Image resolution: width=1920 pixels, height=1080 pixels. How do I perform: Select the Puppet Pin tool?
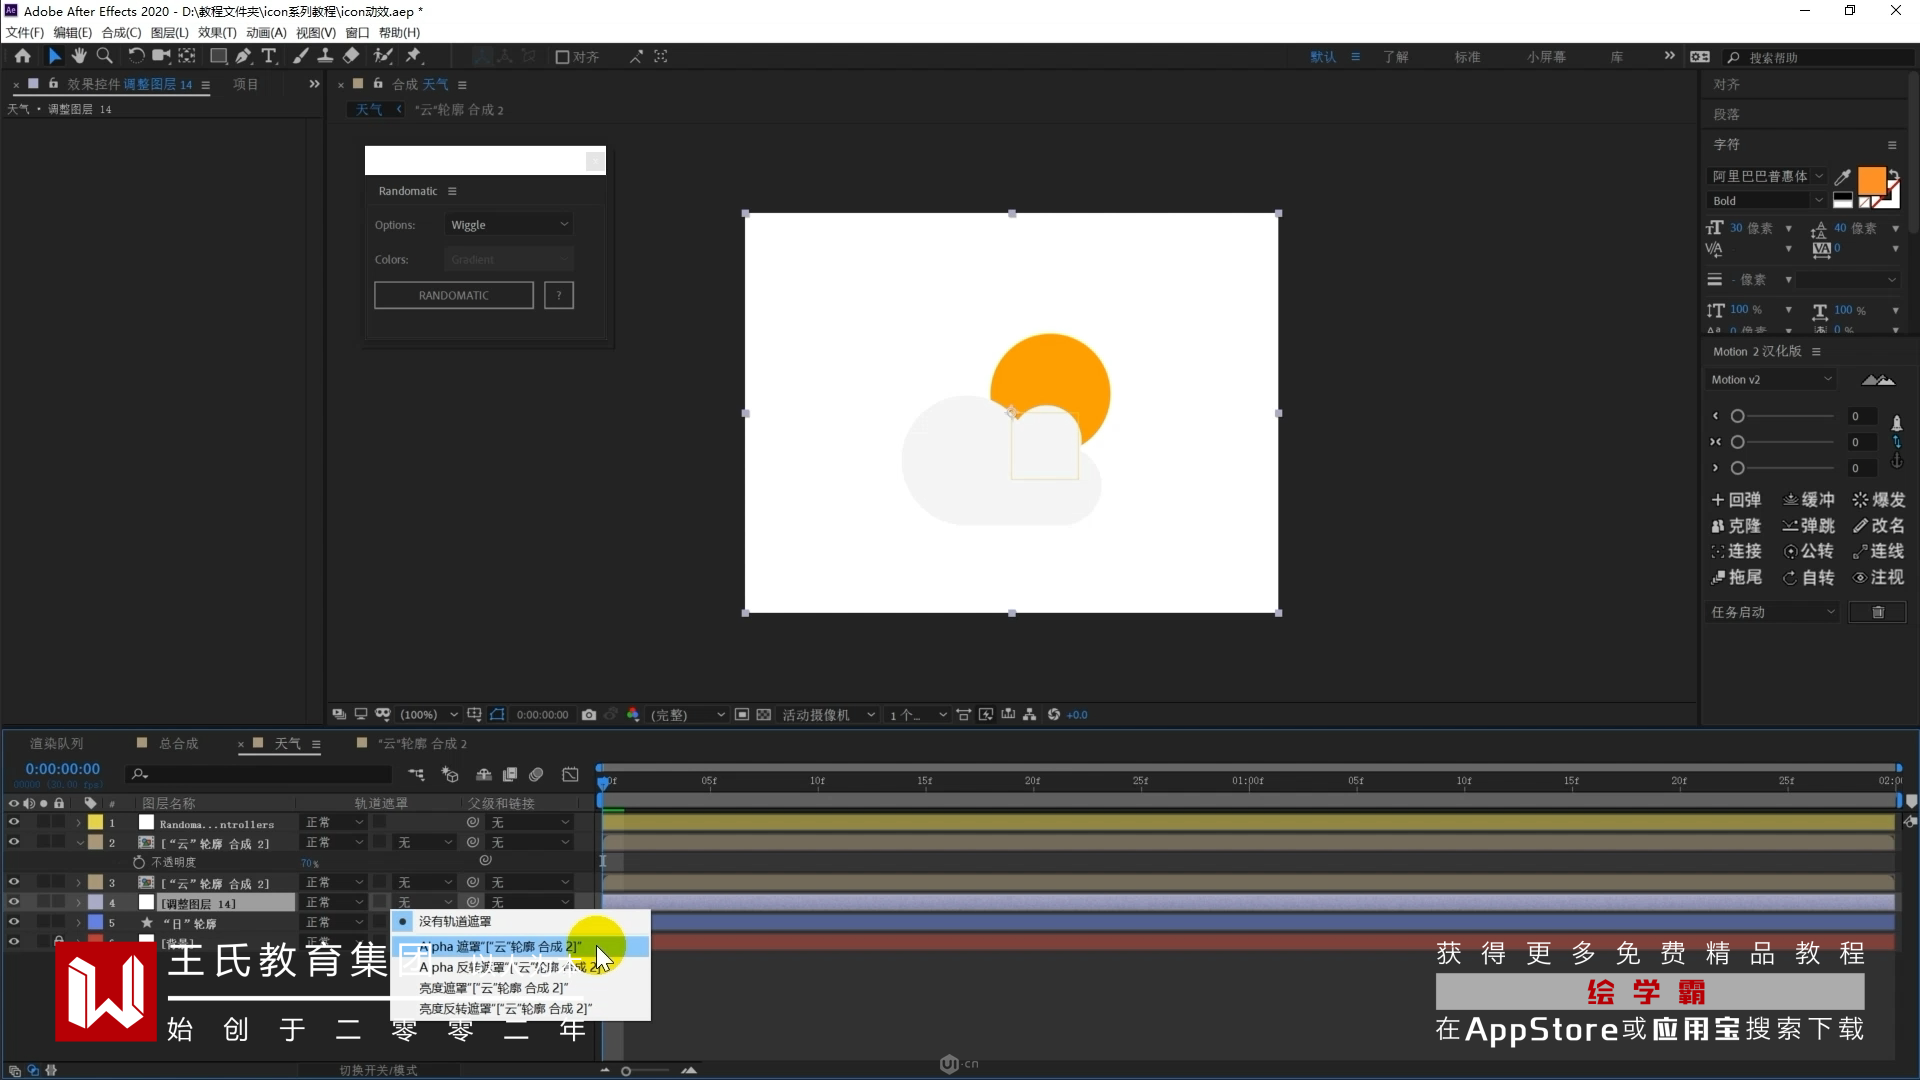pos(413,57)
